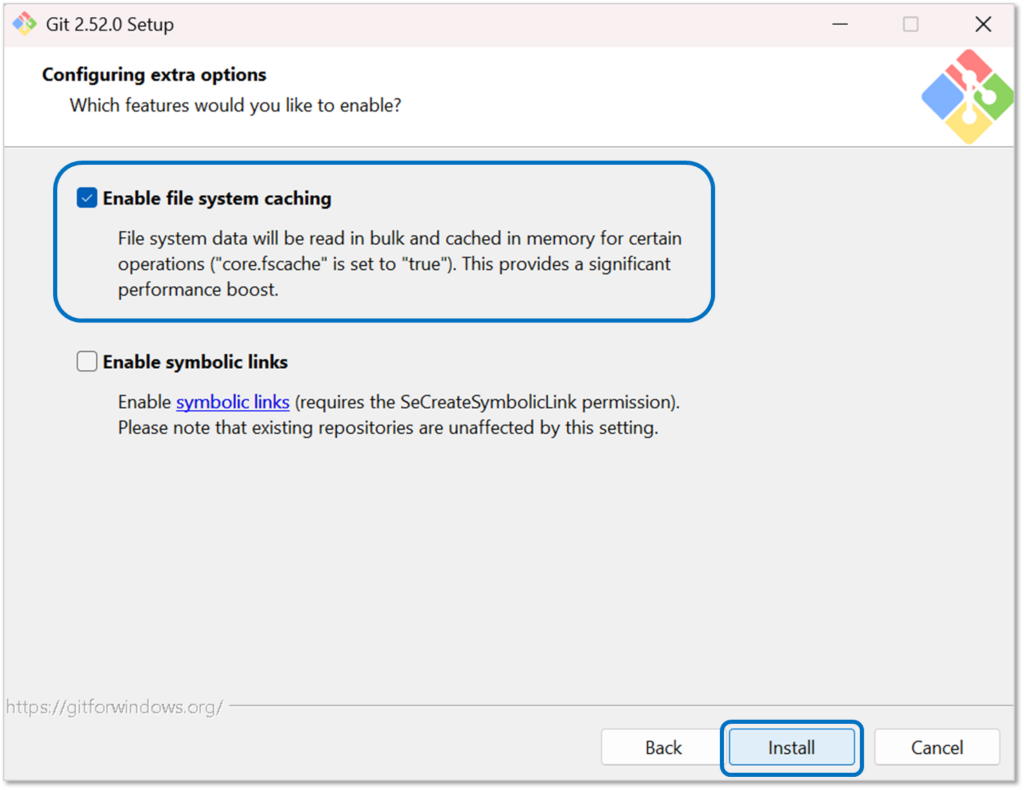
Task: Click the 'Git 2.52.0 Setup' title text
Action: pyautogui.click(x=110, y=24)
